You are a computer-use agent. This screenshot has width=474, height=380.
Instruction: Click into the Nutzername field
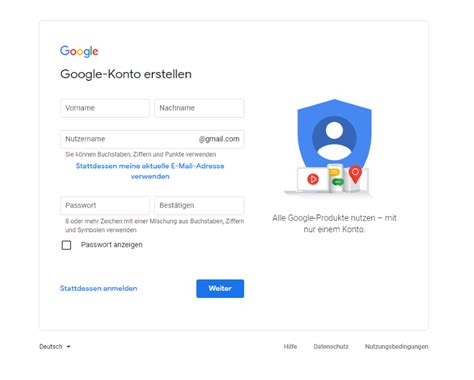(x=152, y=139)
